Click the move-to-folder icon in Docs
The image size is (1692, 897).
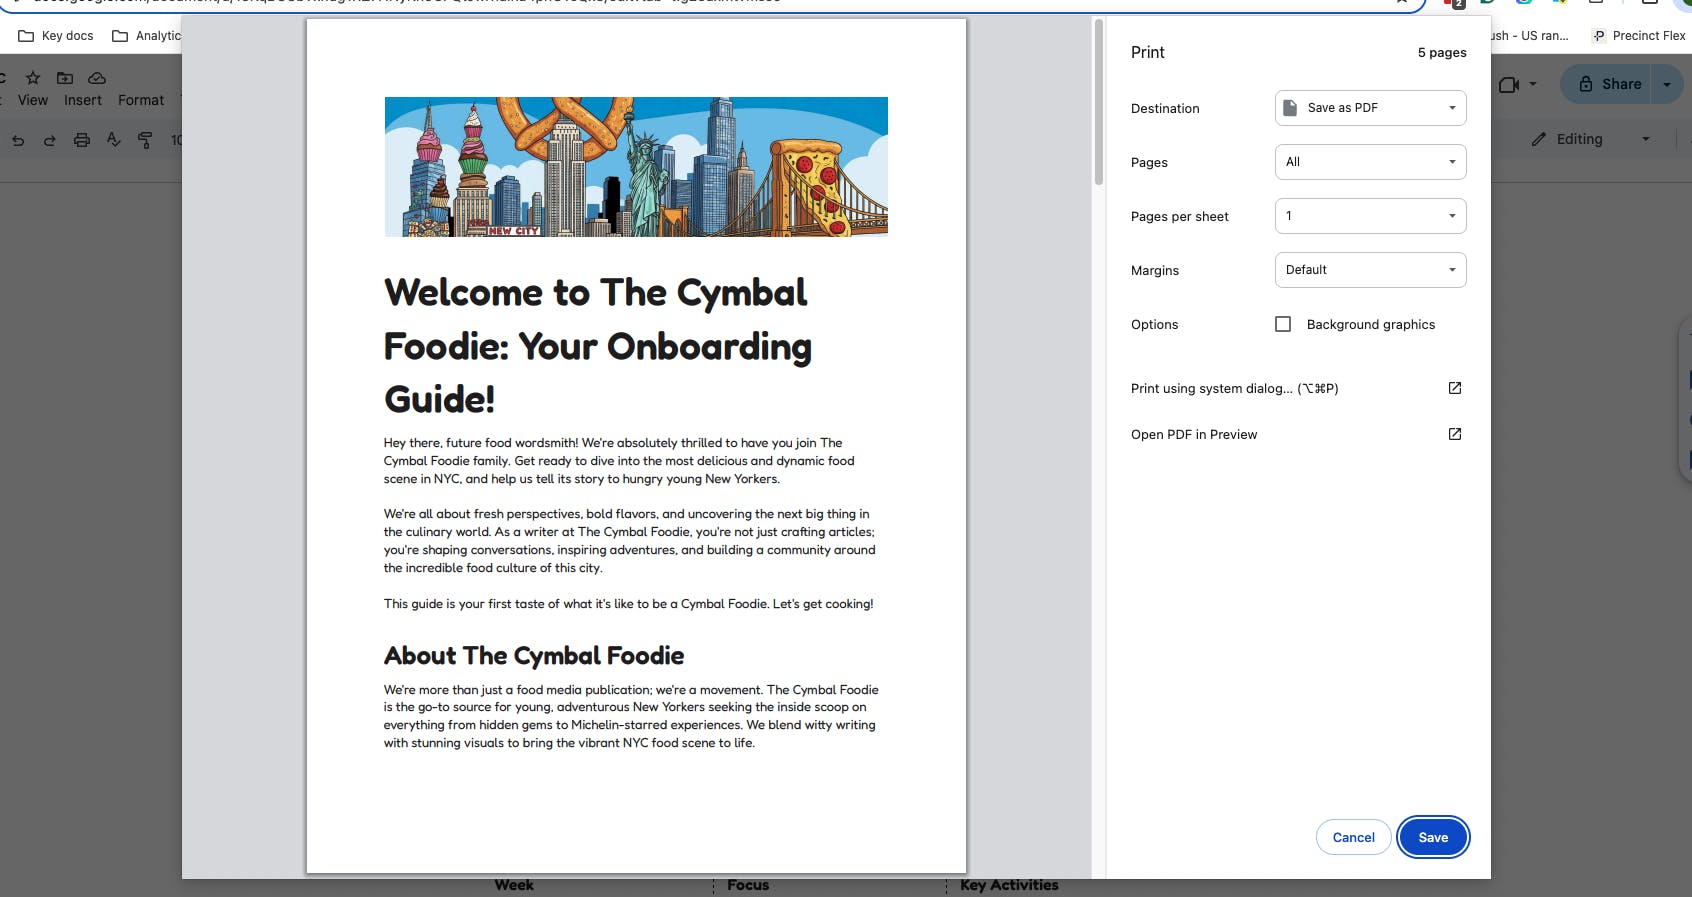click(65, 78)
